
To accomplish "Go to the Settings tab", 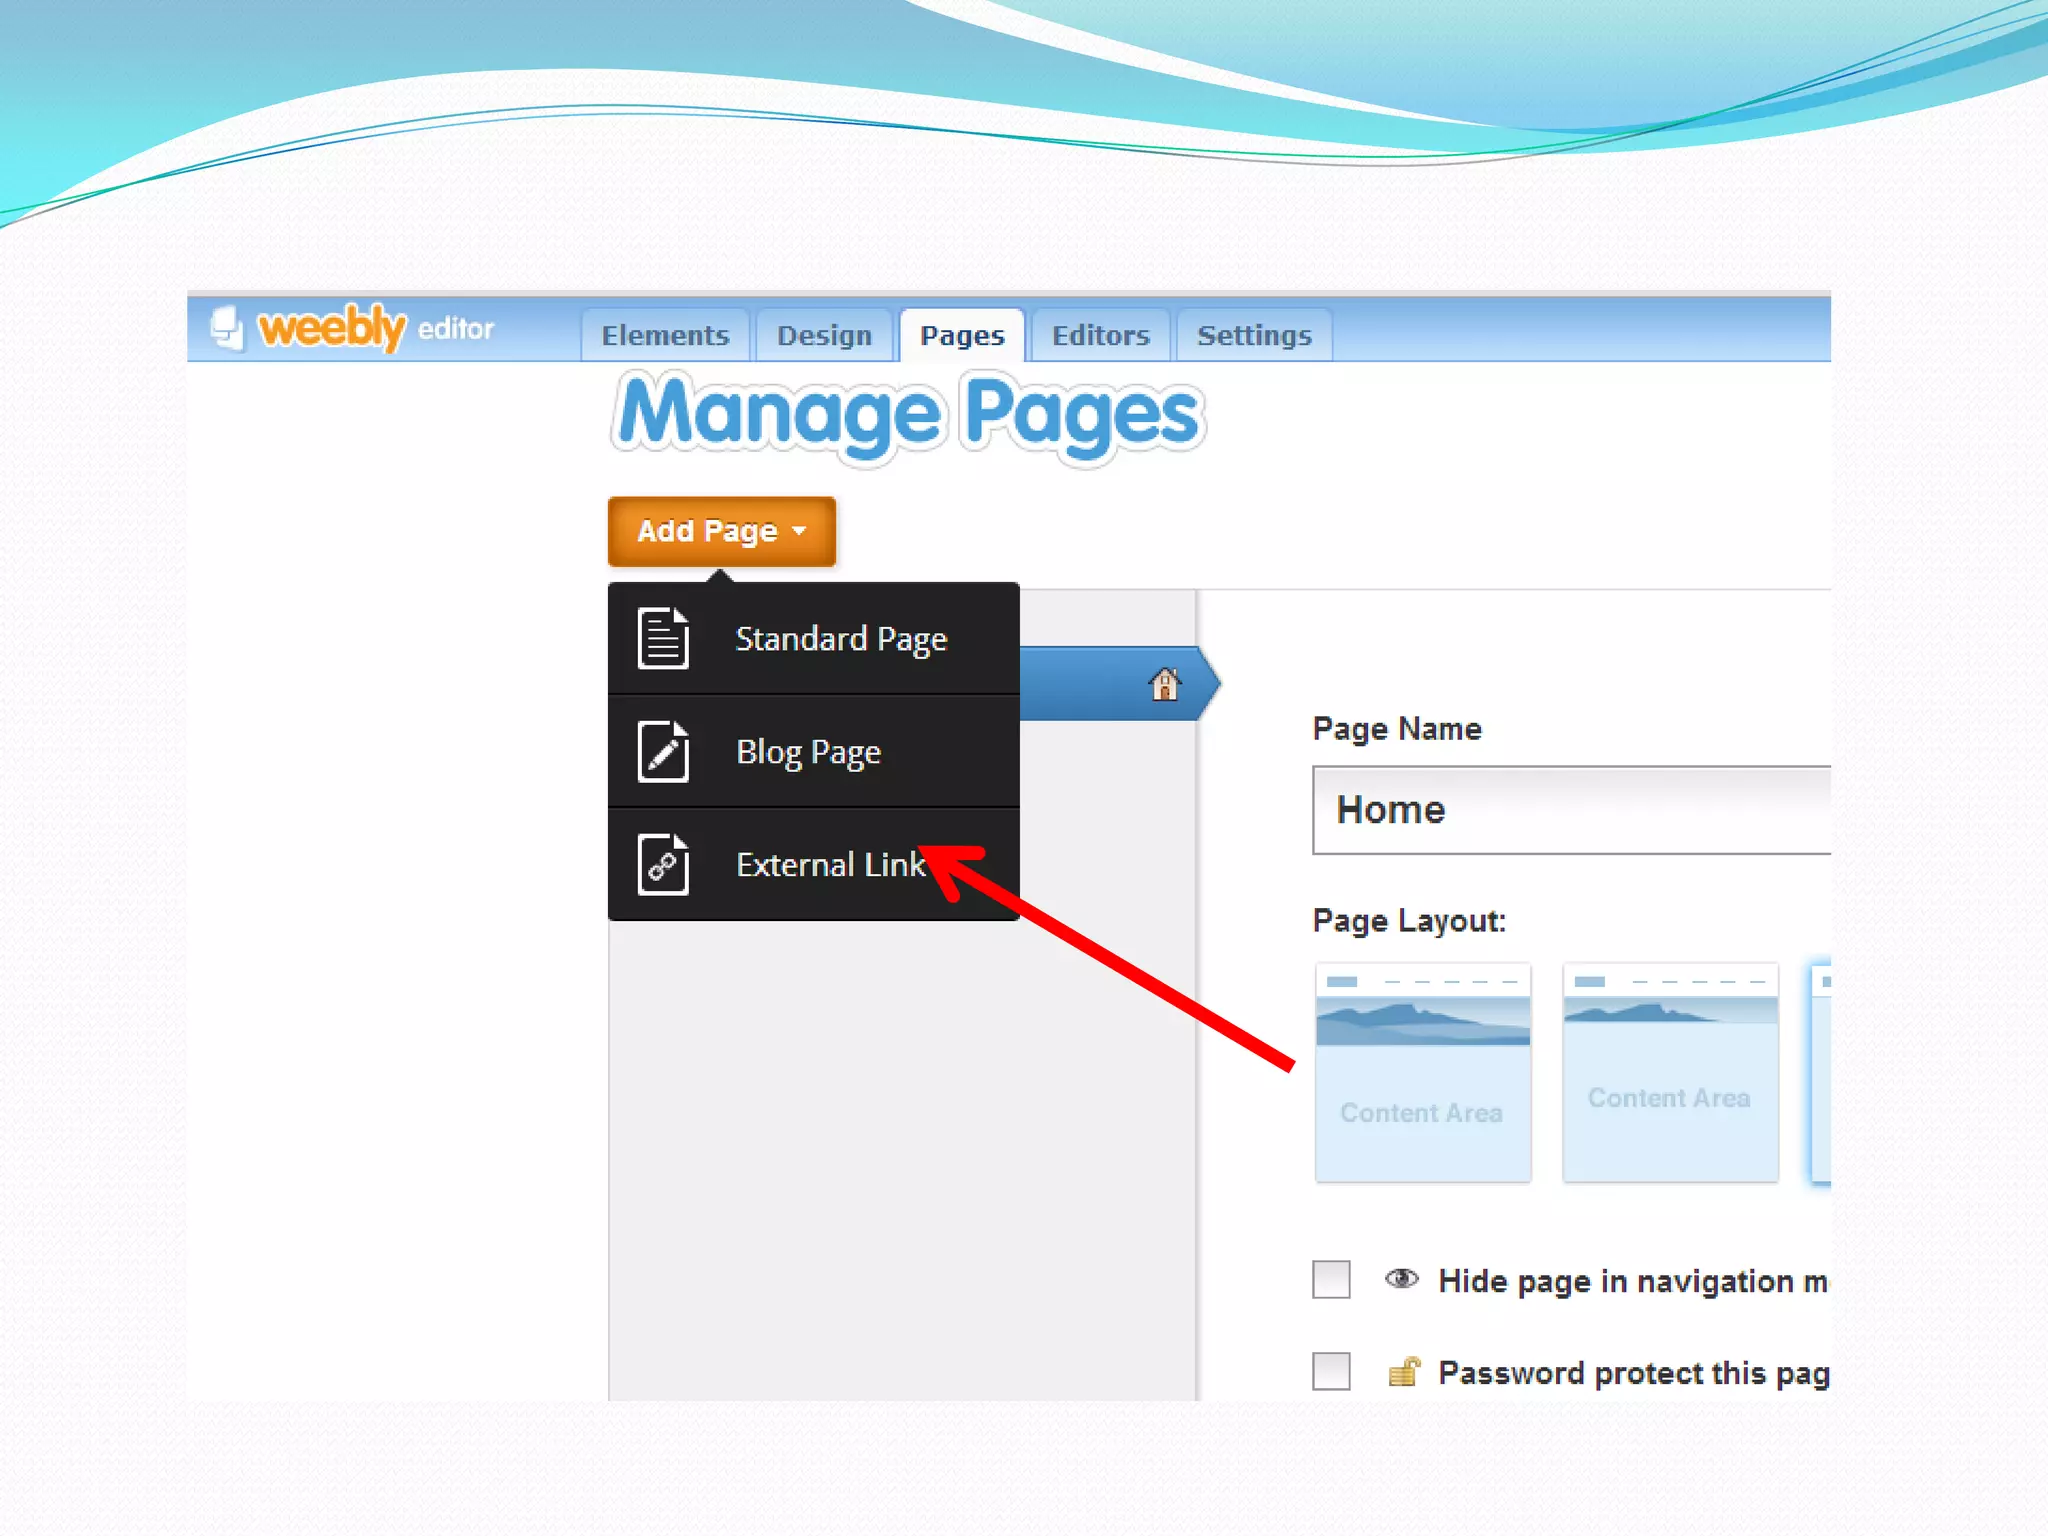I will click(1254, 335).
